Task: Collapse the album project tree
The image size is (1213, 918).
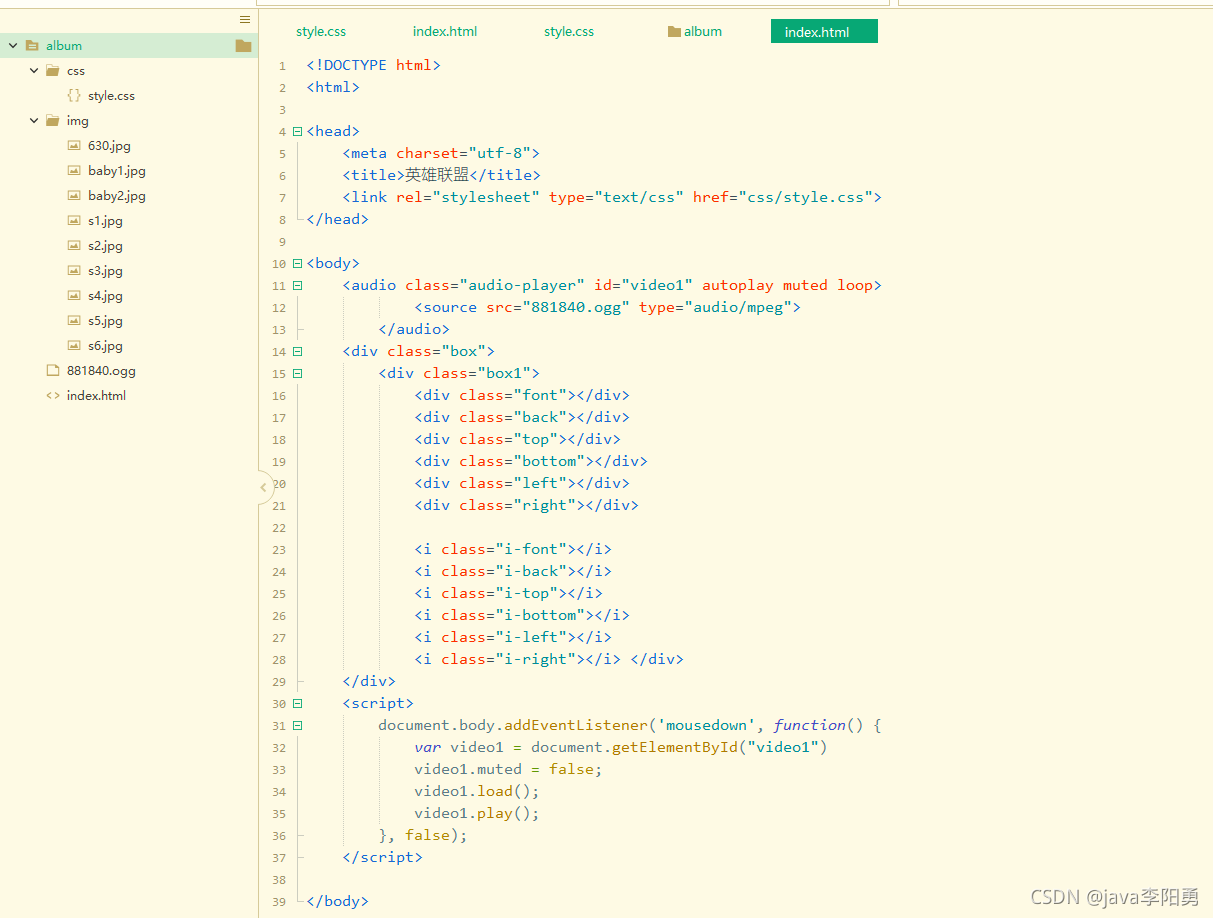Action: click(x=13, y=45)
